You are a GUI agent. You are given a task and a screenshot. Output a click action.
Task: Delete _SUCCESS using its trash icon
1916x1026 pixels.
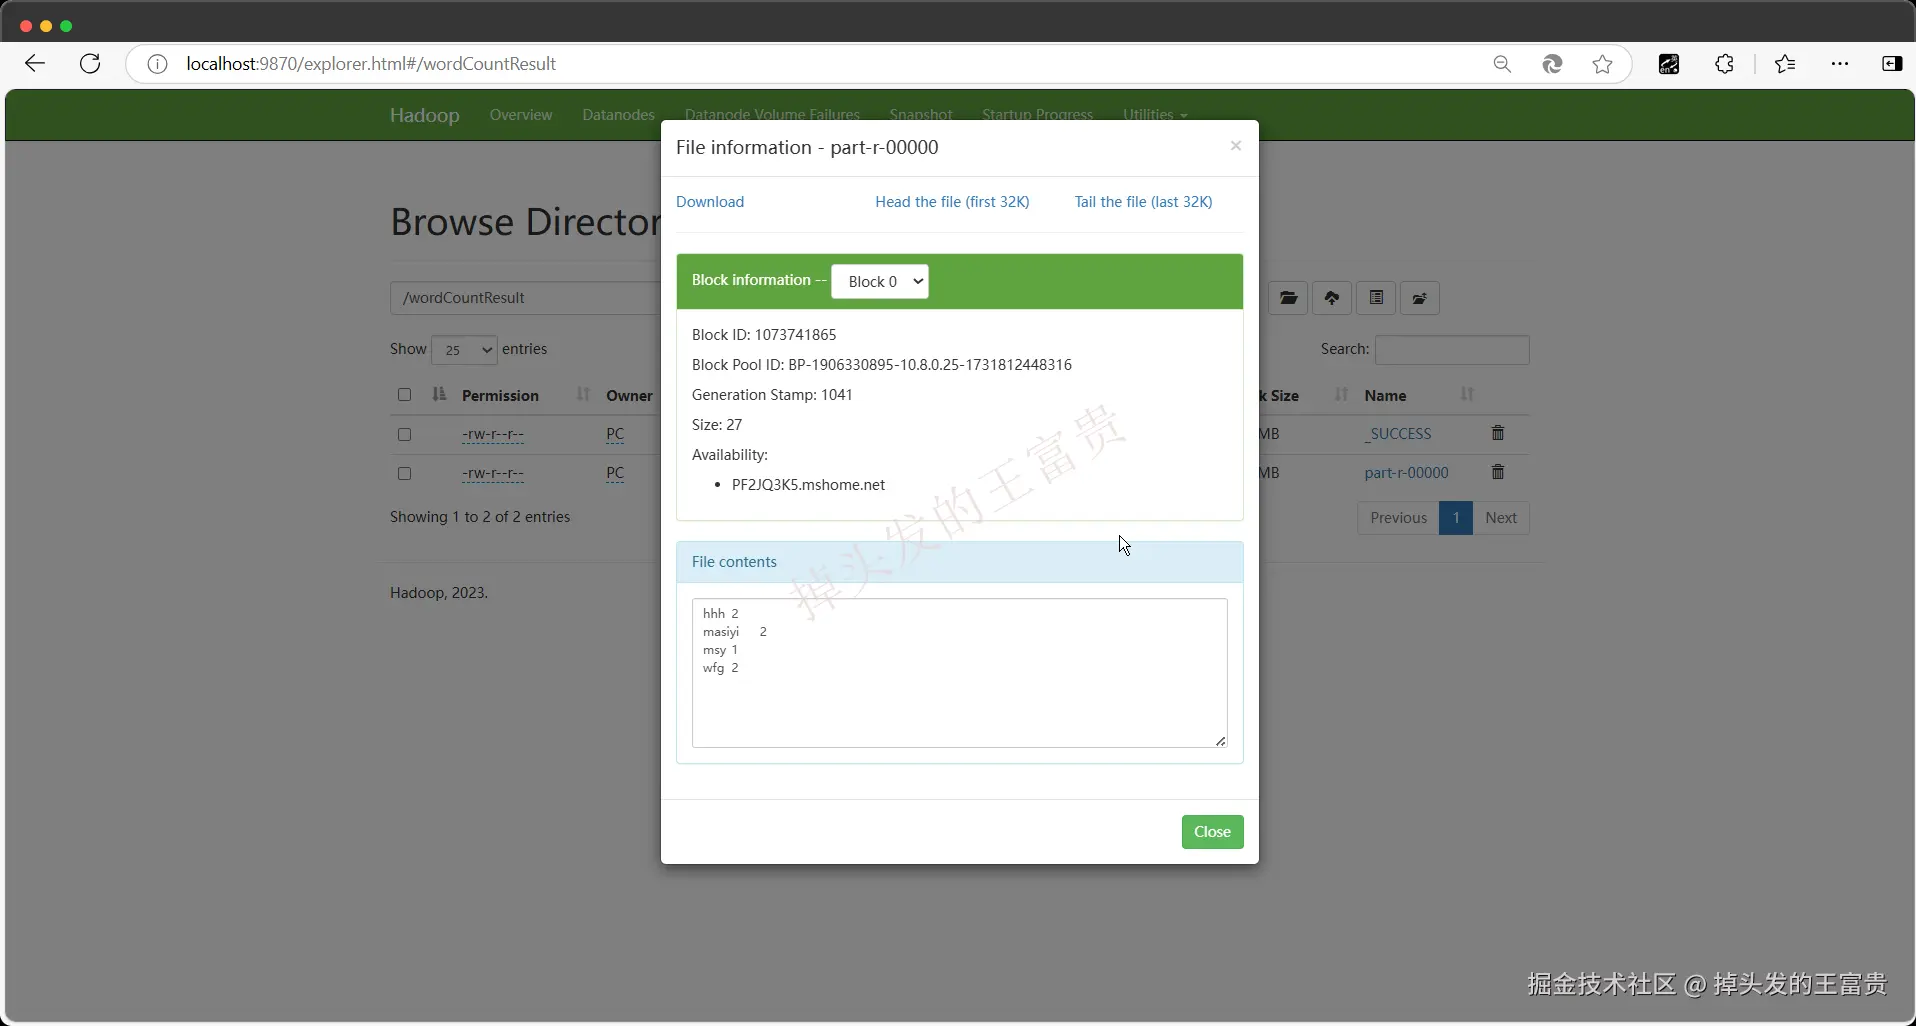click(x=1498, y=433)
